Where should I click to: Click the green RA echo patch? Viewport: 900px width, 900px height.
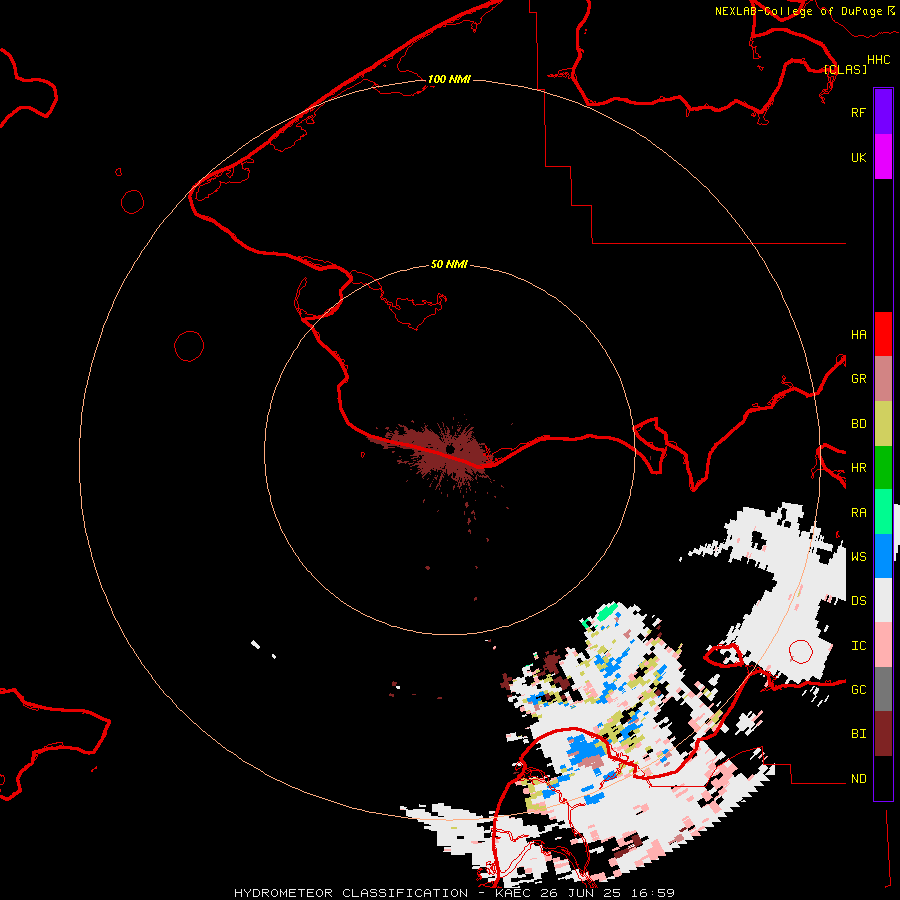[x=607, y=612]
